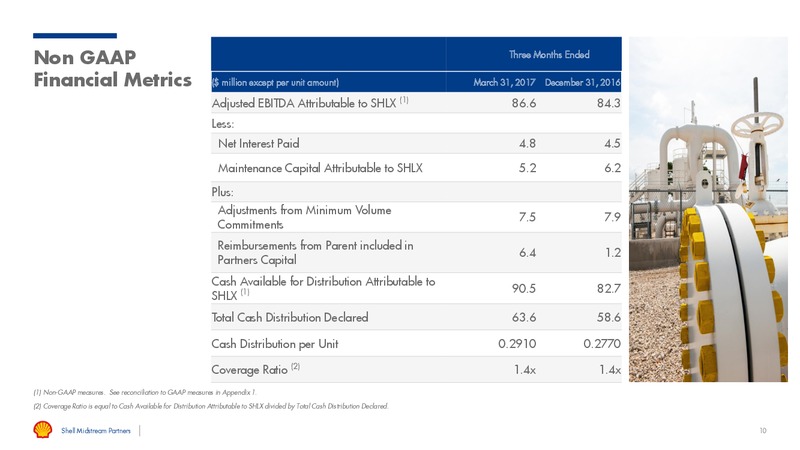The image size is (800, 450).
Task: Click the 'March 31, 2017' column header
Action: click(504, 82)
